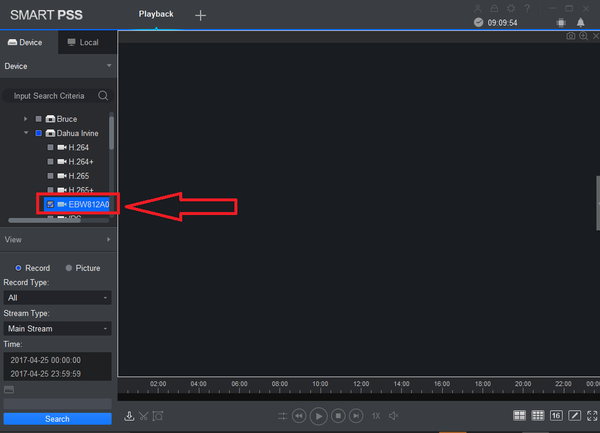Enter full screen mode

pos(592,415)
